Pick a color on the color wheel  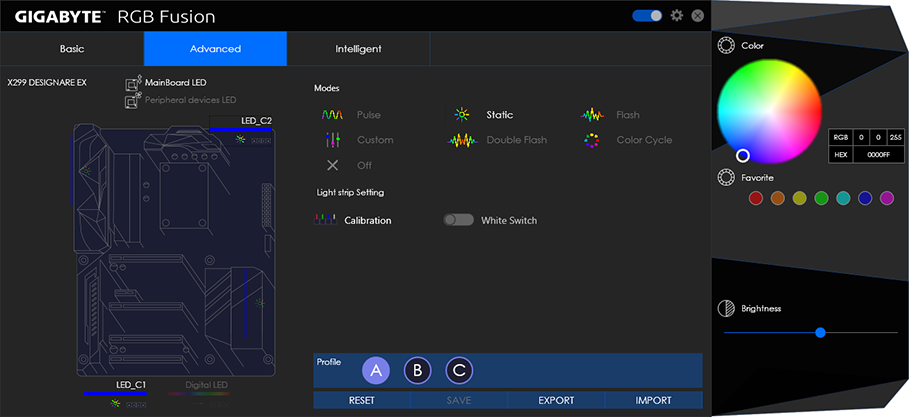pos(769,110)
